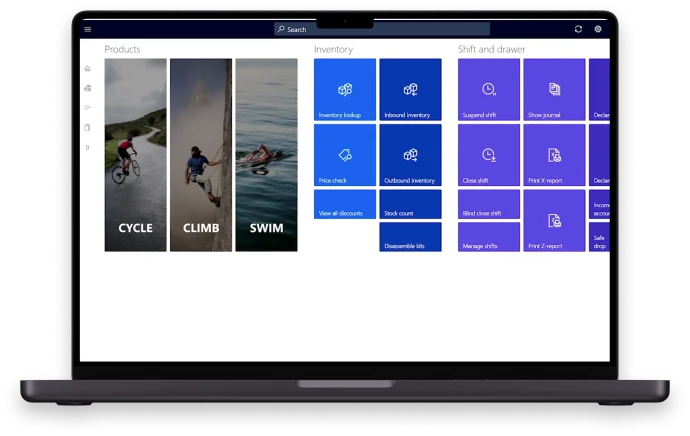This screenshot has height=436, width=690.
Task: Open the lines list icon in sidebar
Action: click(88, 107)
